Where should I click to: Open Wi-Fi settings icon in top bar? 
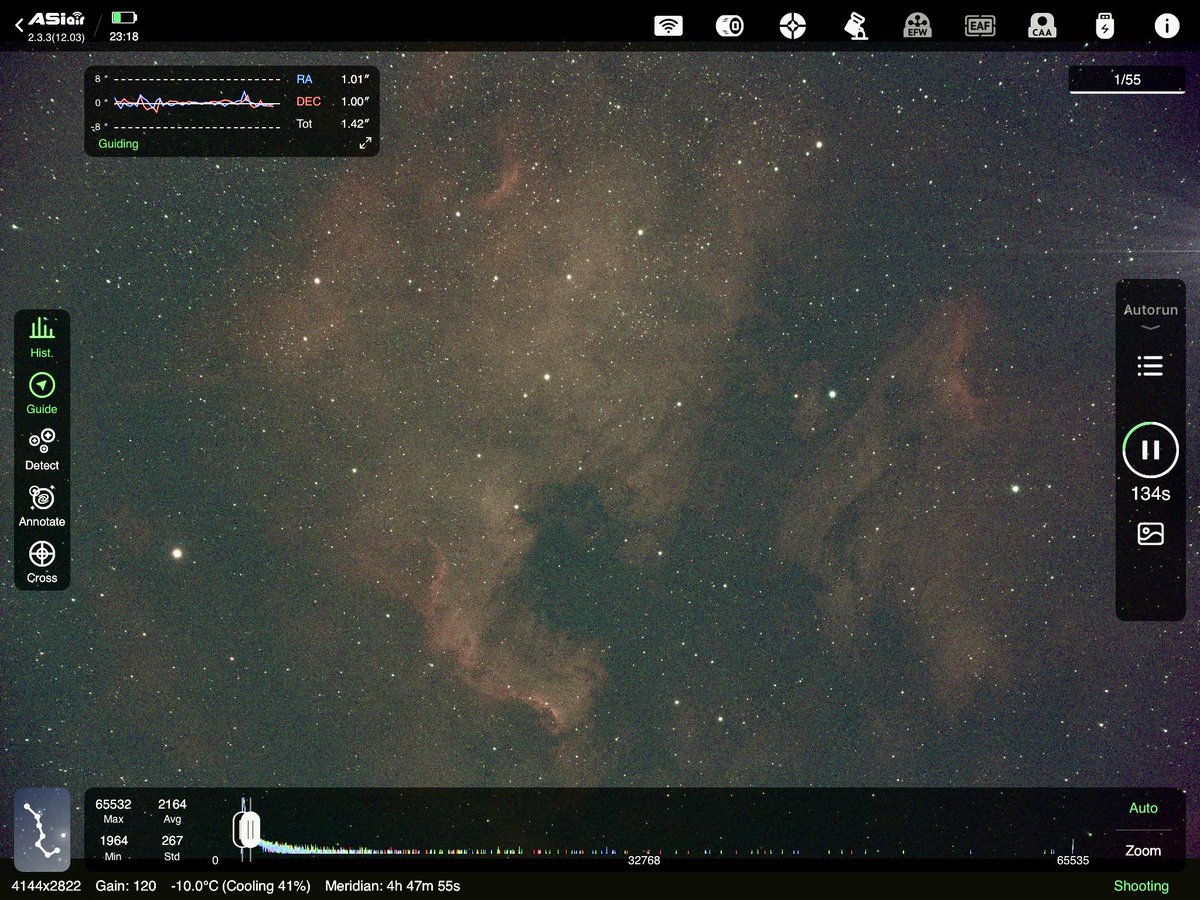(668, 26)
